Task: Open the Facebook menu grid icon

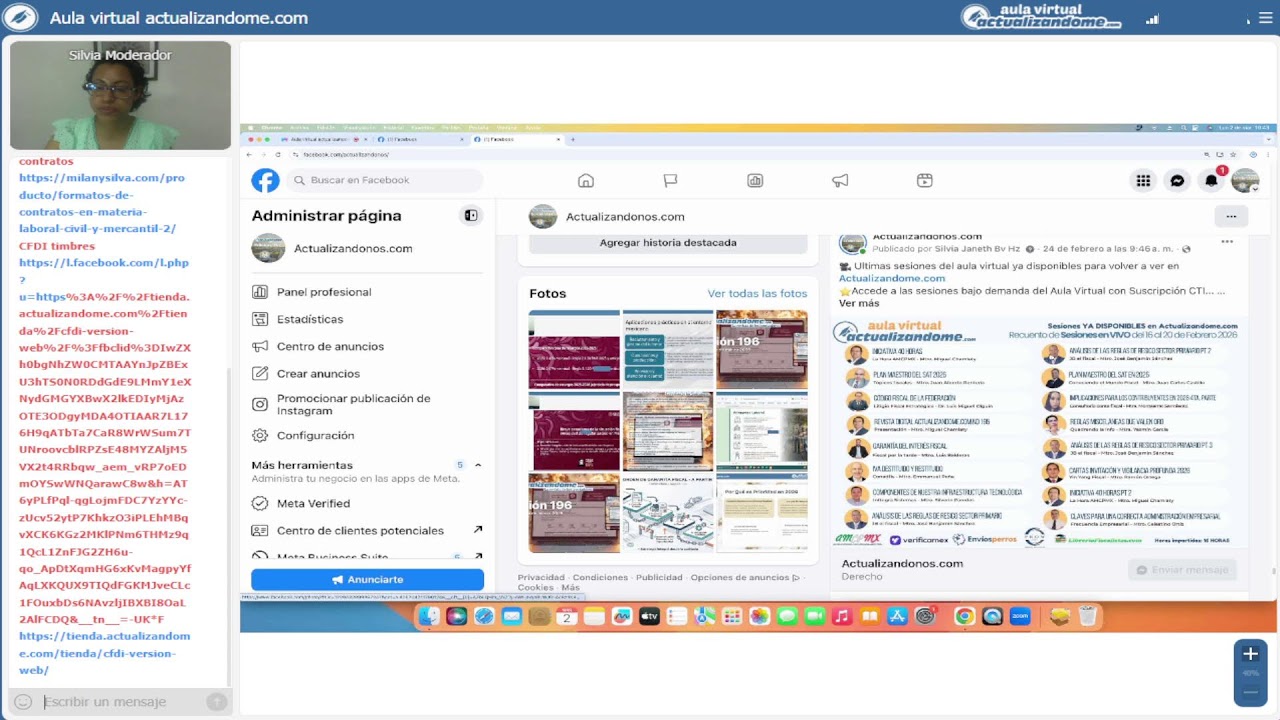Action: click(x=1143, y=180)
